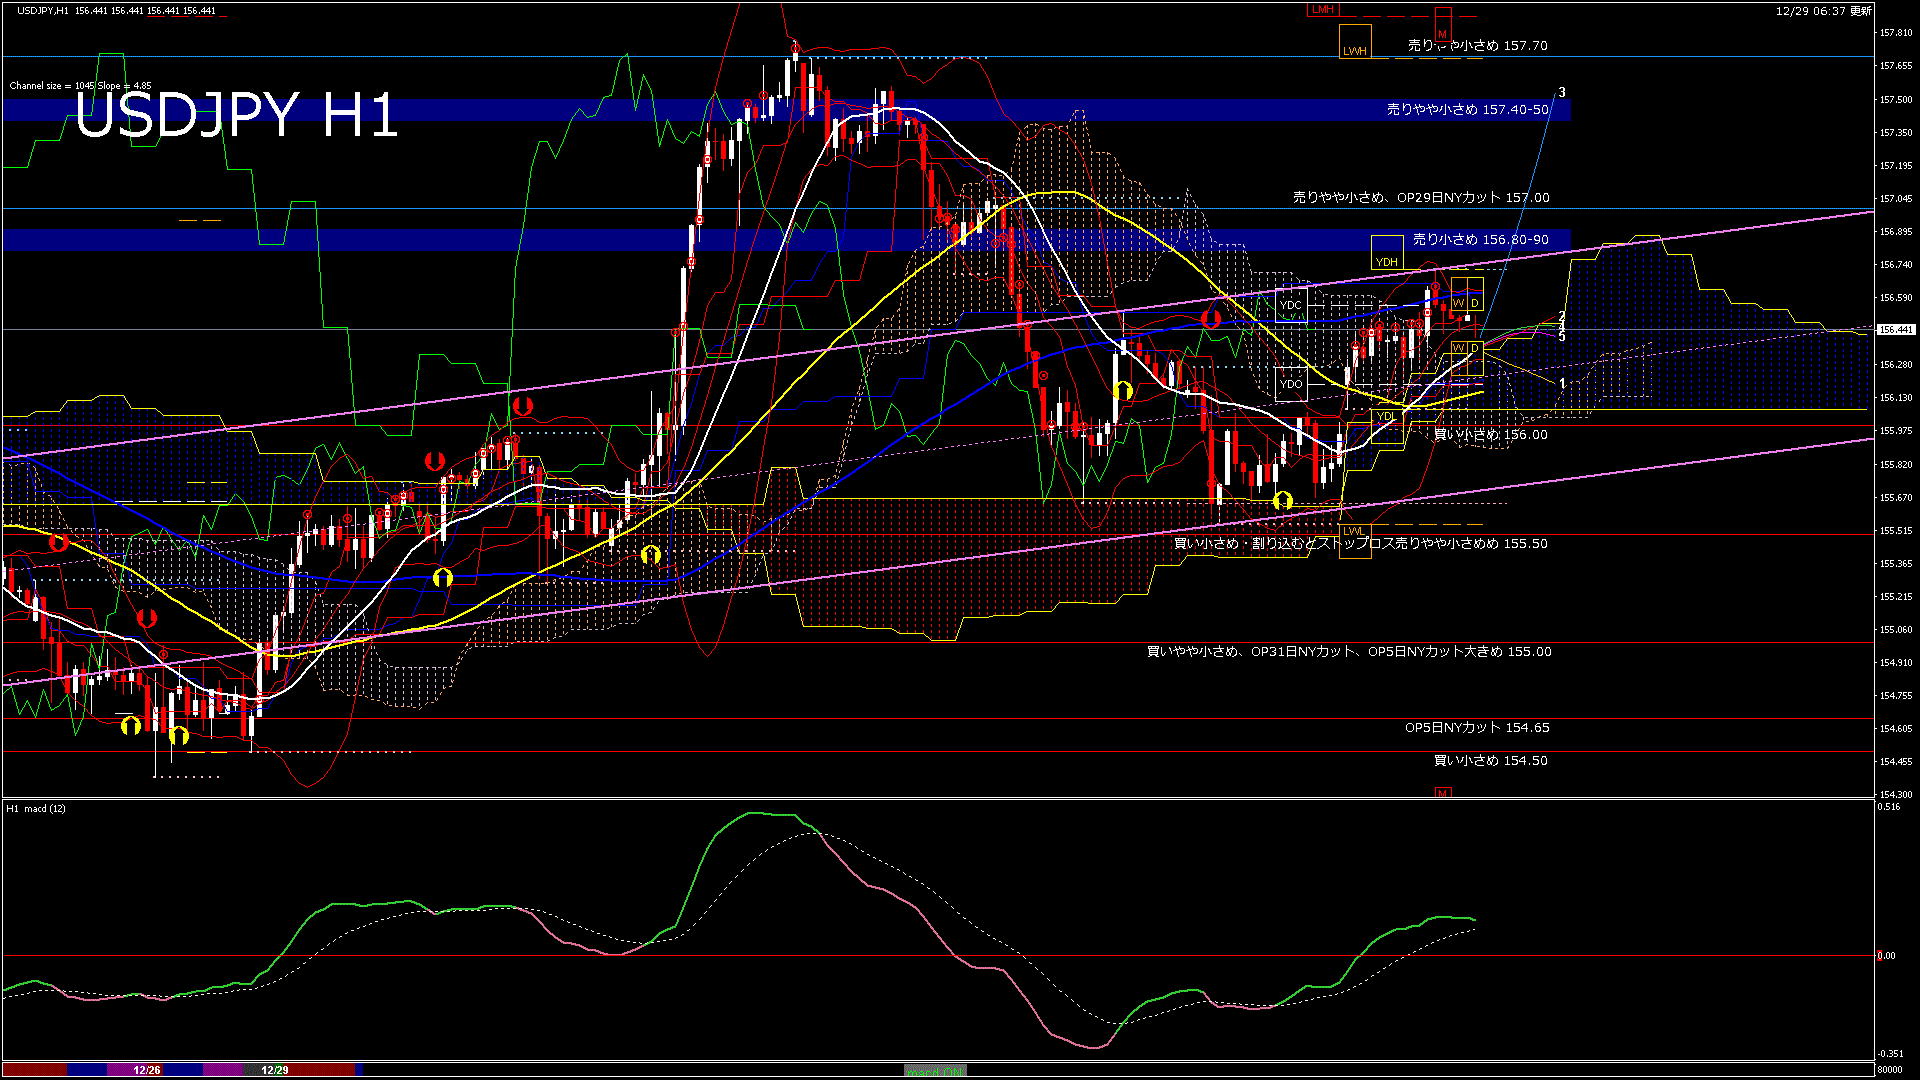
Task: Click the YDC white box label
Action: (x=1291, y=305)
